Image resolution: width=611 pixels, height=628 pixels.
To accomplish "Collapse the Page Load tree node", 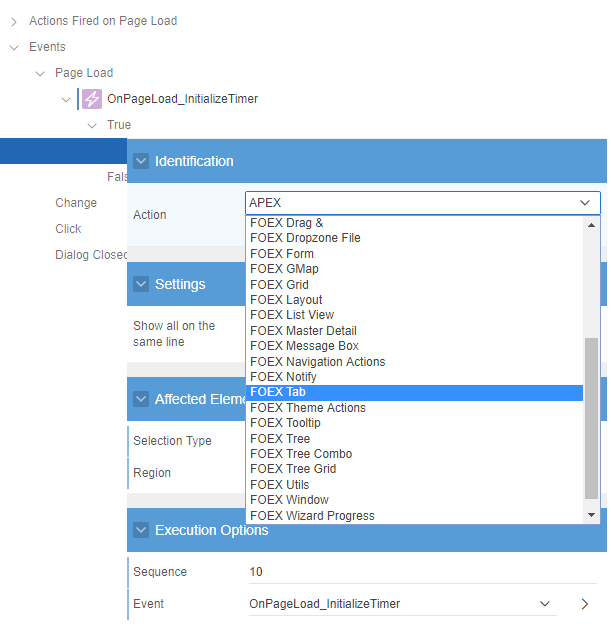I will [40, 74].
